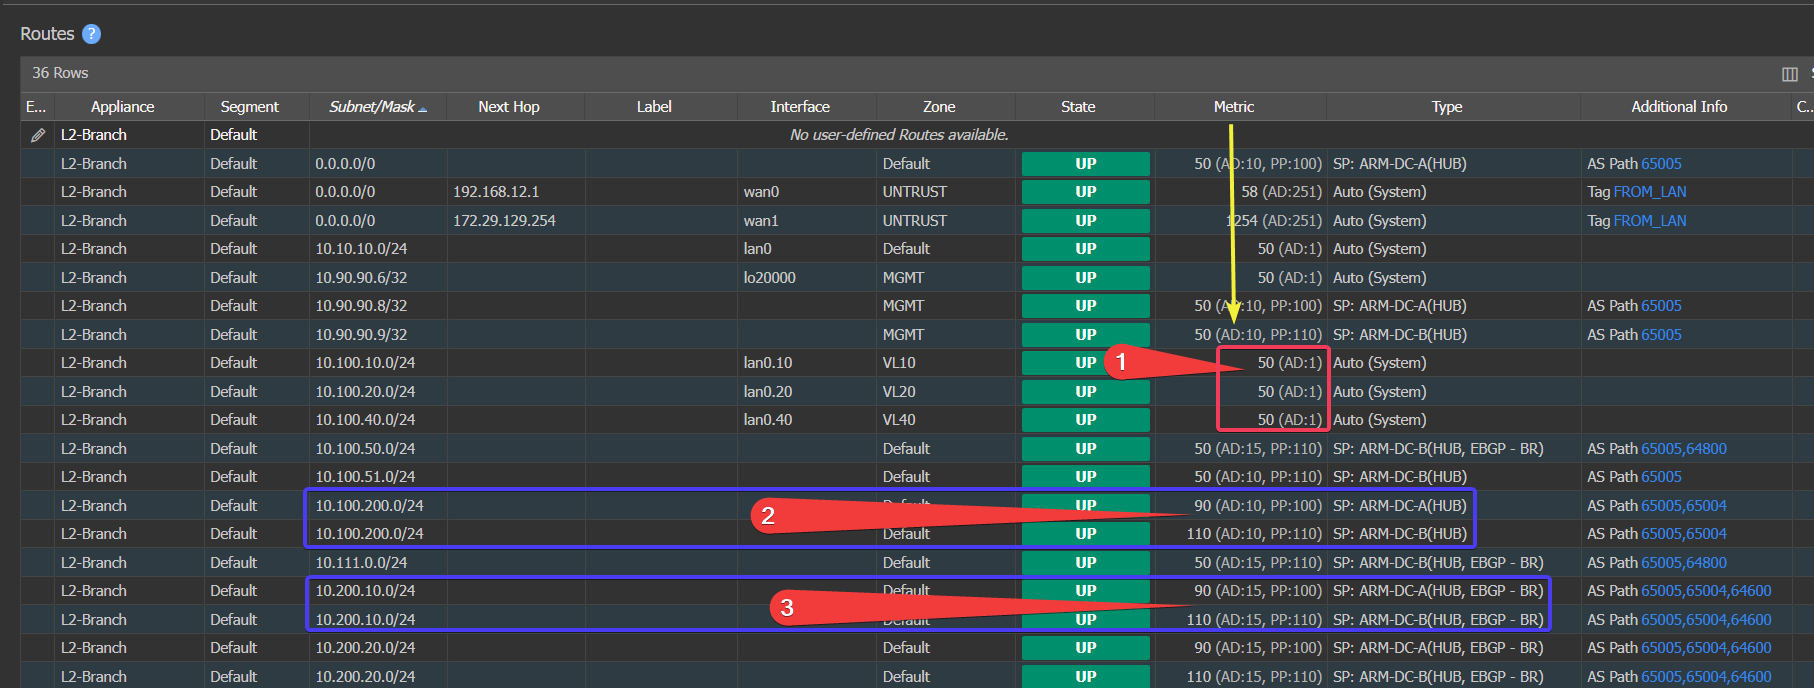Click UP state badge in wan0 row
Viewport: 1814px width, 688px height.
click(x=1086, y=192)
